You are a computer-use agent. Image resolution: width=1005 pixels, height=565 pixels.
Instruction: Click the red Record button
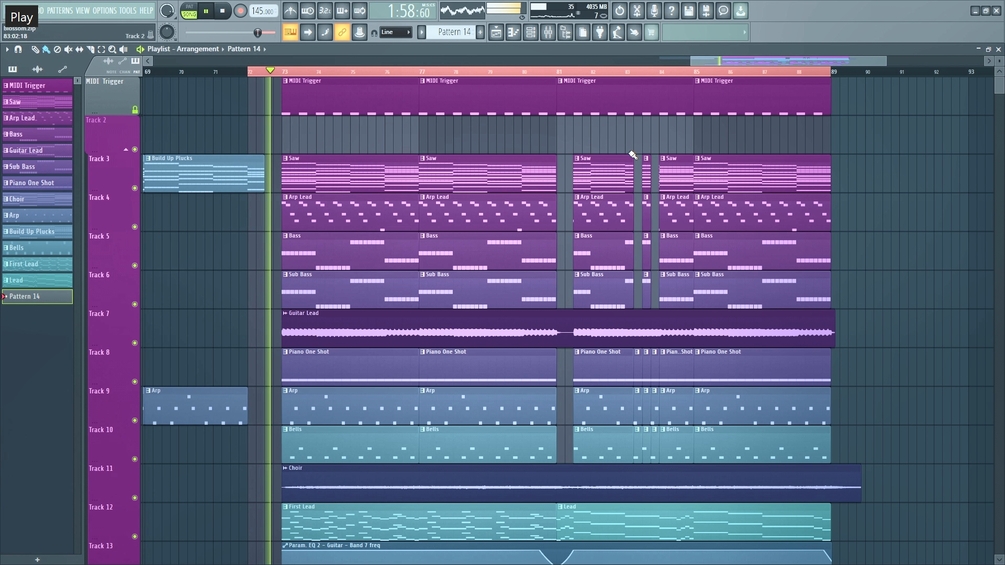click(240, 11)
